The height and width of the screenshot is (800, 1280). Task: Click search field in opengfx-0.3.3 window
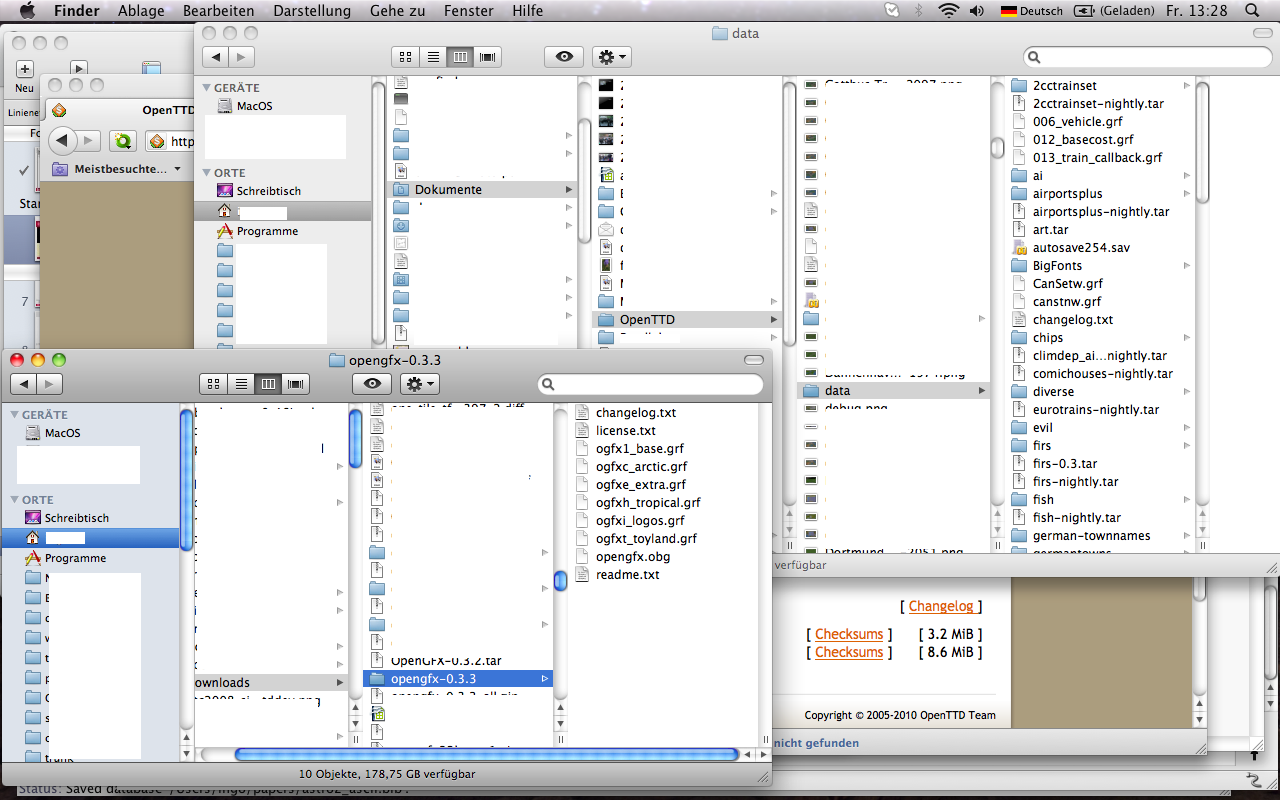(x=651, y=384)
